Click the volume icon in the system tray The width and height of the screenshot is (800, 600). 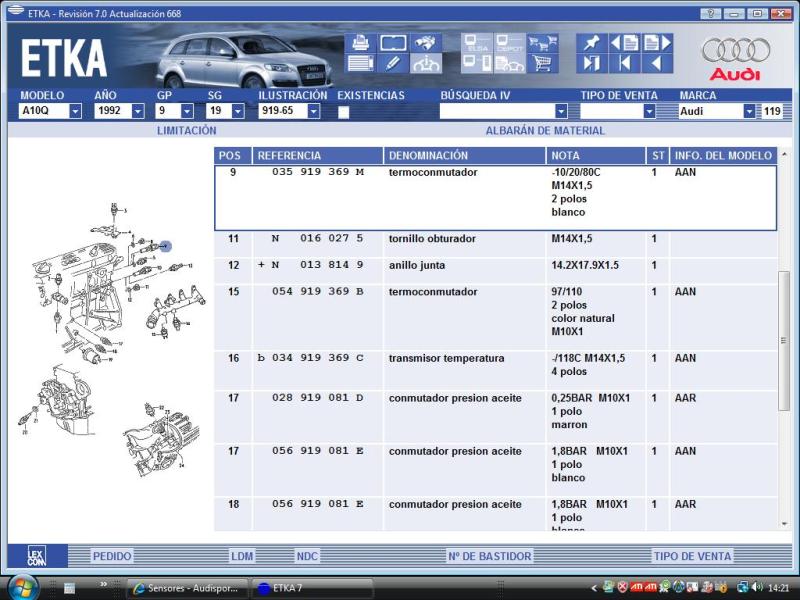coord(757,587)
